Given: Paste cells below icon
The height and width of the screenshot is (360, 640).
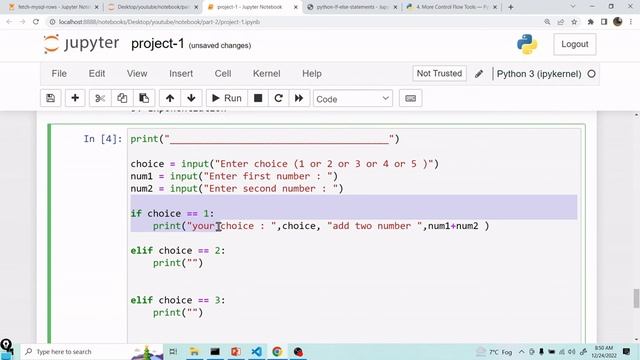Looking at the screenshot, I should pos(144,98).
